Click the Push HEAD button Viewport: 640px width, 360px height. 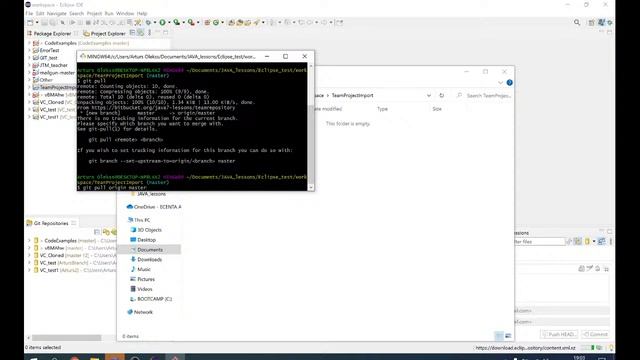coord(559,334)
